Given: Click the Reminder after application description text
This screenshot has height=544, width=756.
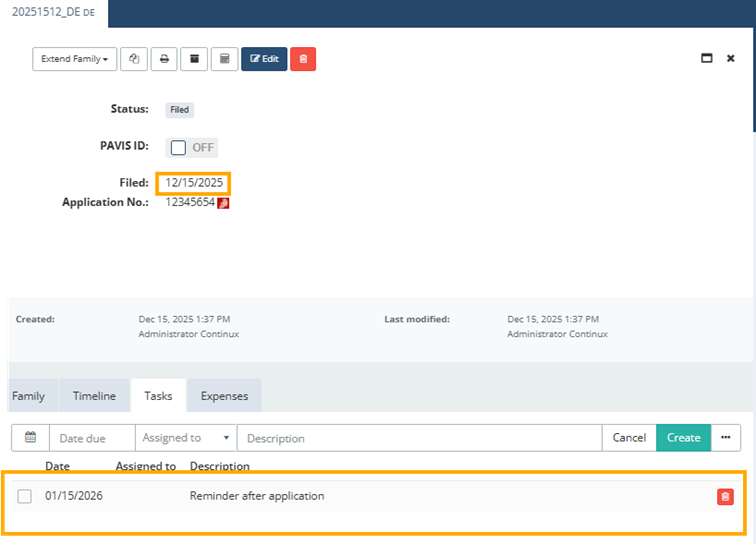Looking at the screenshot, I should click(257, 496).
